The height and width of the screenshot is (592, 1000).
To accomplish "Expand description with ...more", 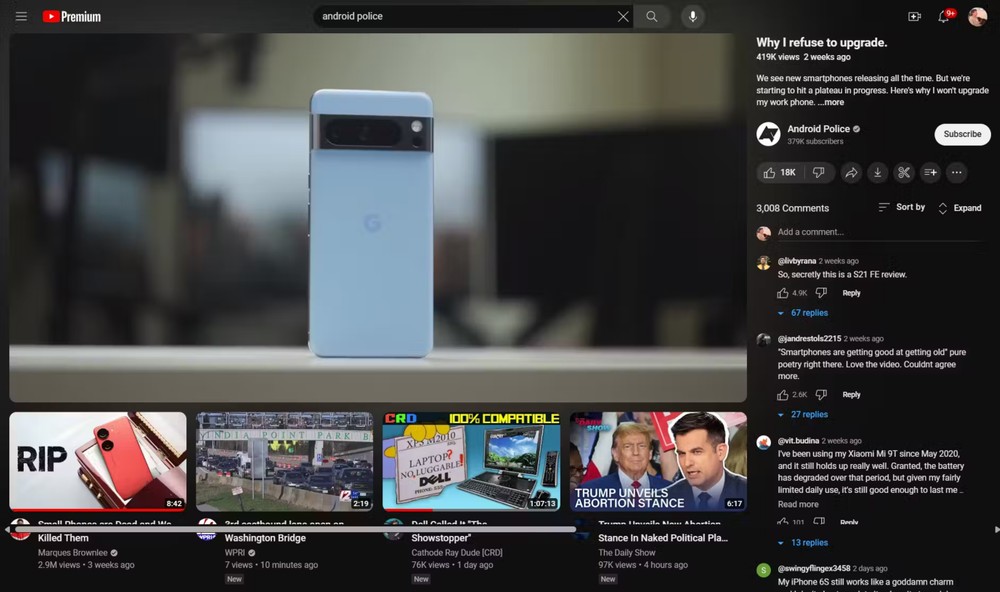I will (x=831, y=102).
